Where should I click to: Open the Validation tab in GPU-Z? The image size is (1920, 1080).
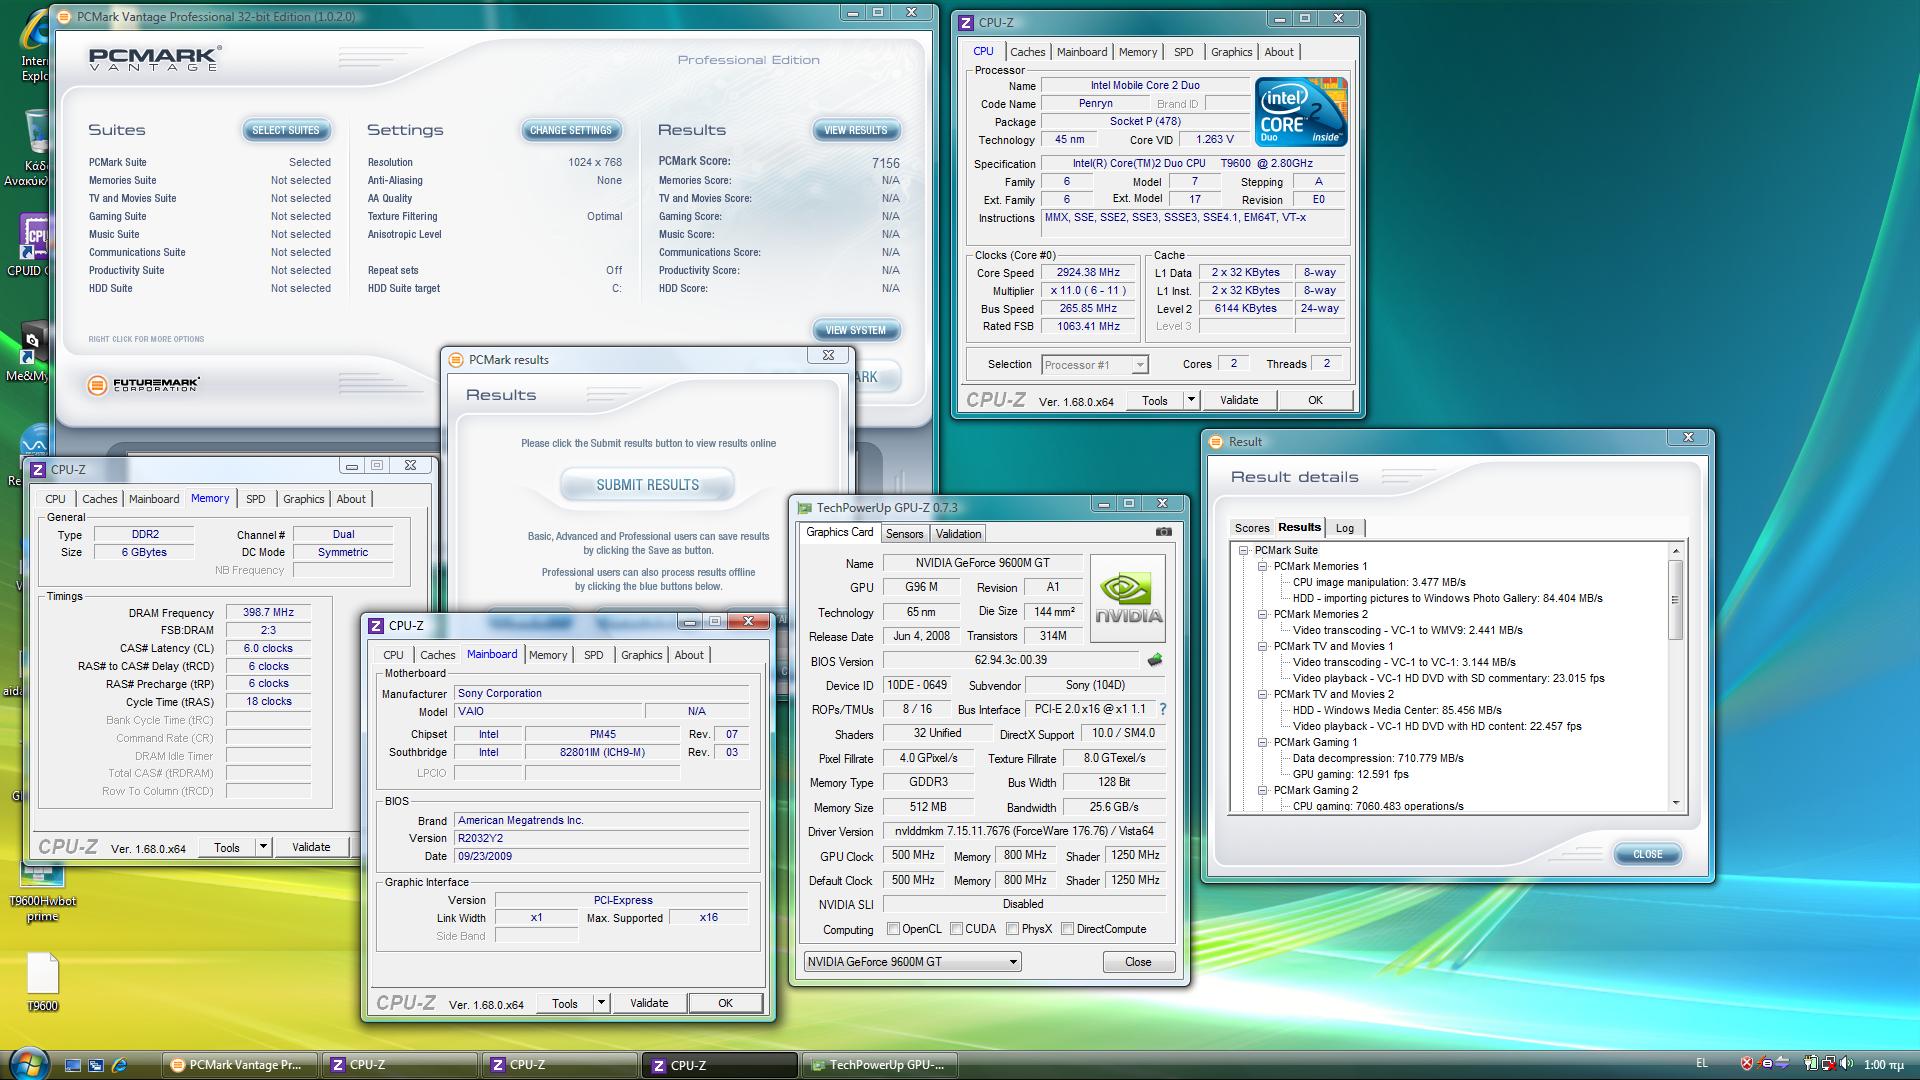(958, 534)
